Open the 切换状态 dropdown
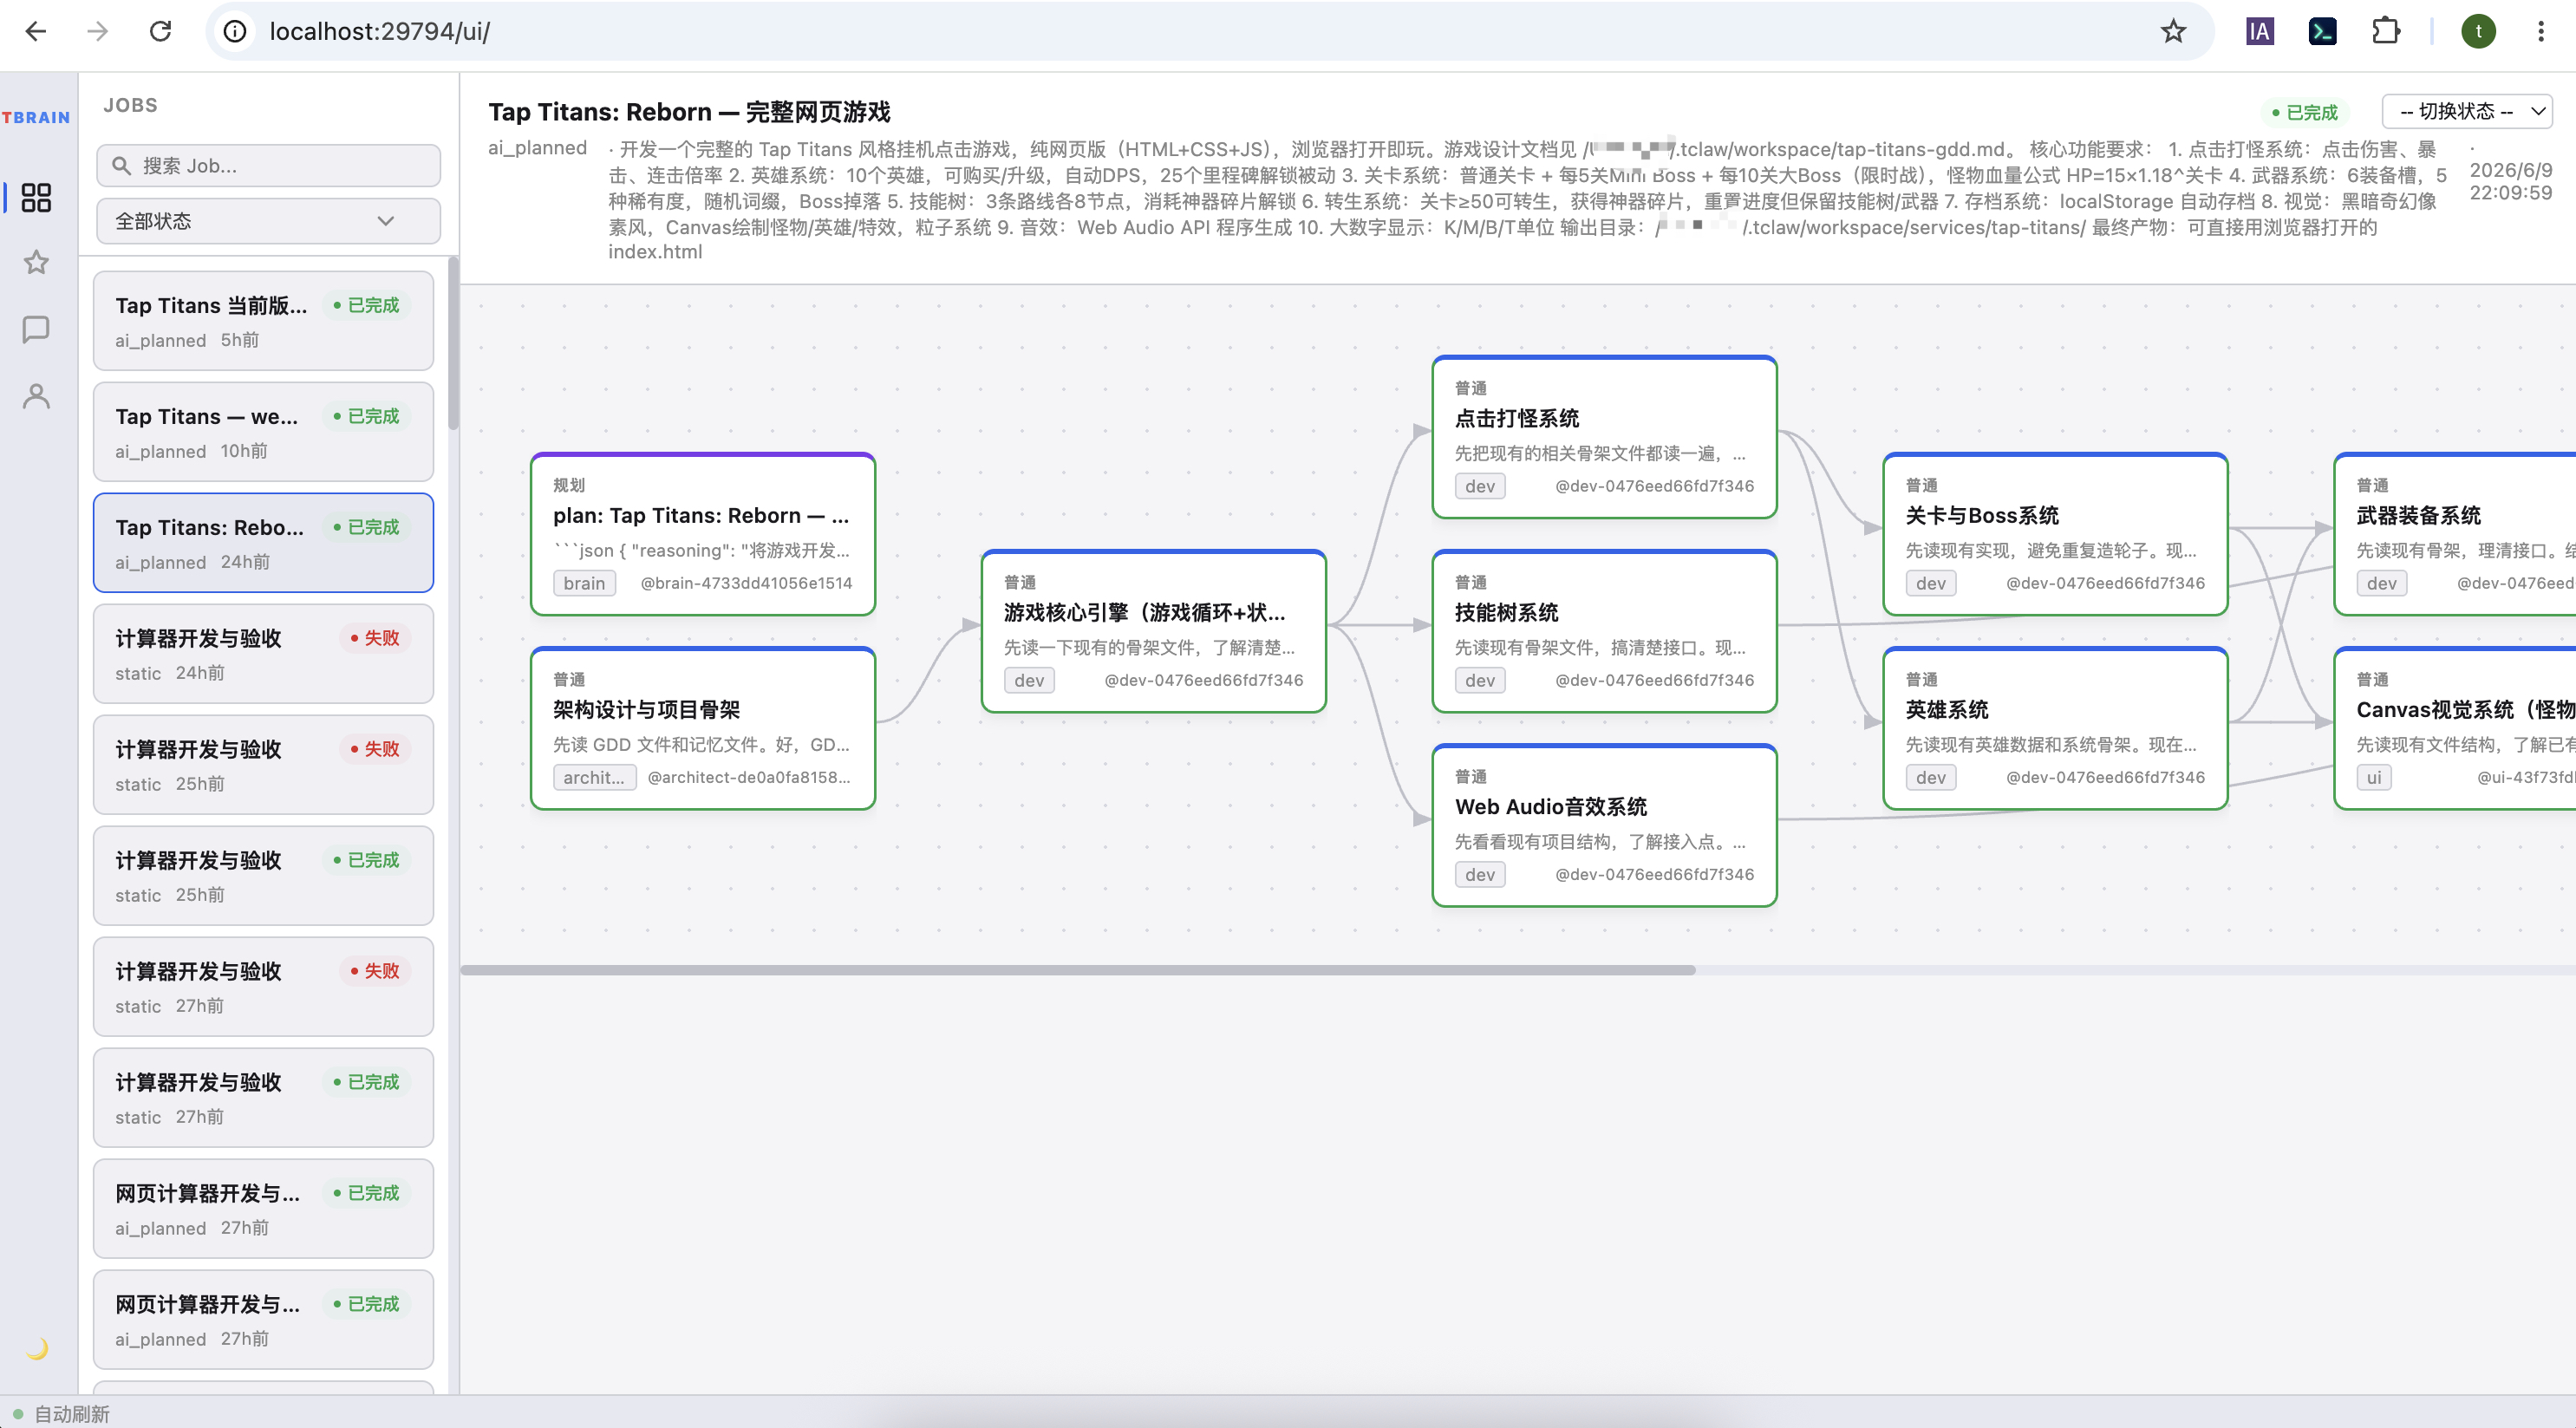The image size is (2576, 1428). tap(2467, 111)
